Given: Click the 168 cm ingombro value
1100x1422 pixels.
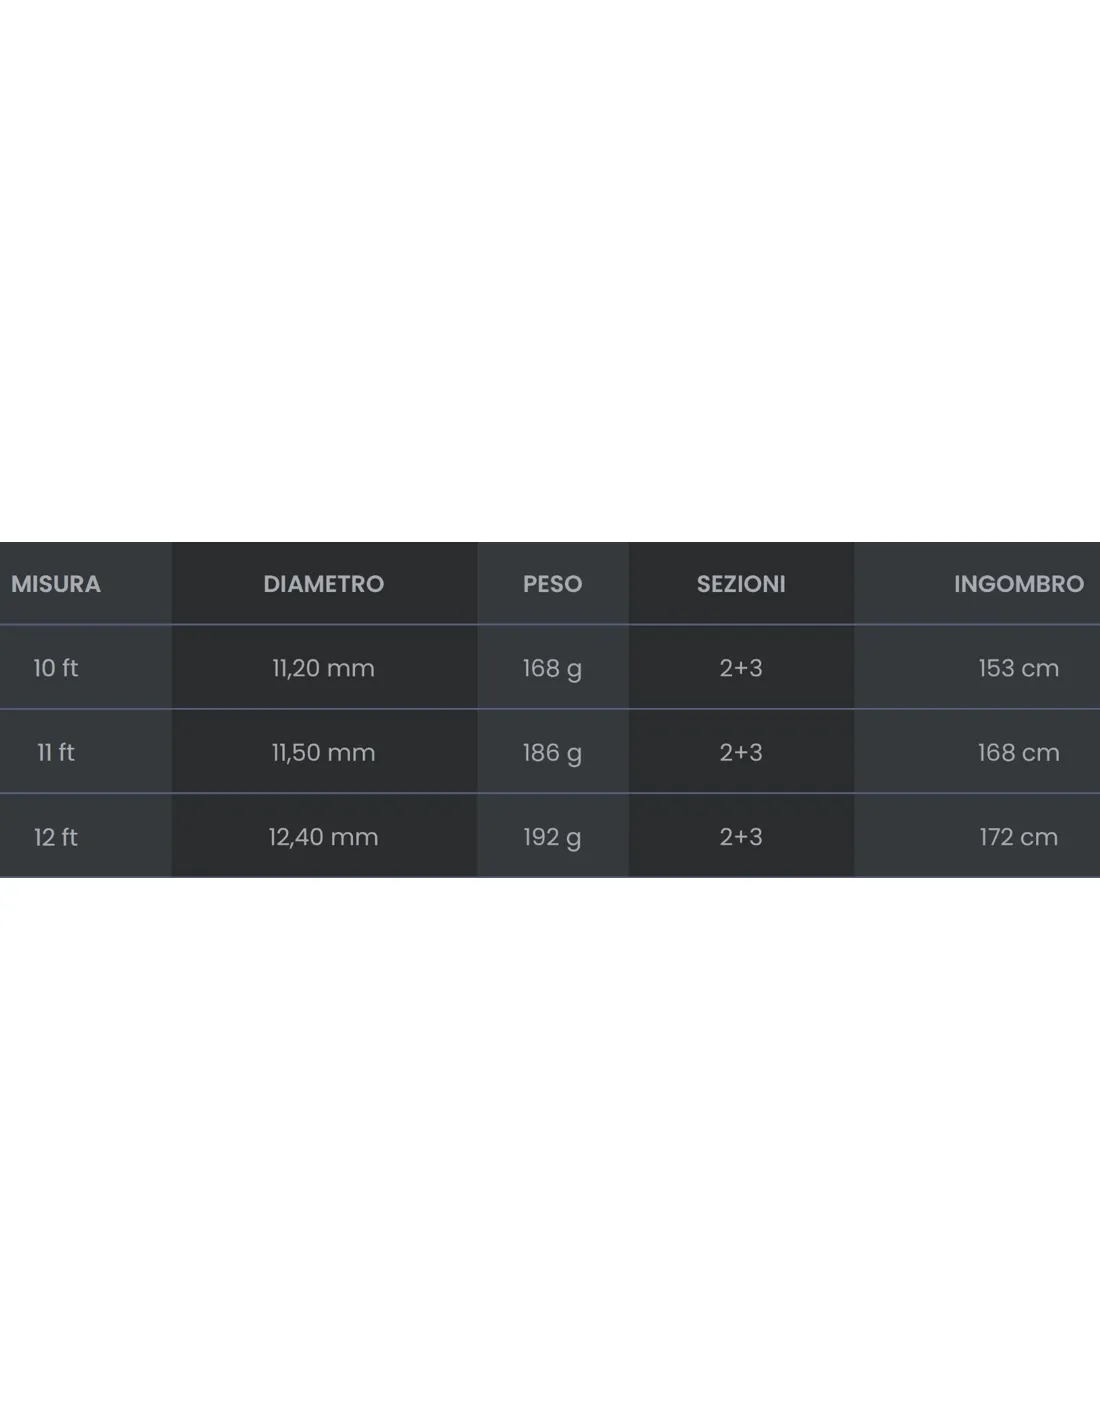Looking at the screenshot, I should point(1018,752).
